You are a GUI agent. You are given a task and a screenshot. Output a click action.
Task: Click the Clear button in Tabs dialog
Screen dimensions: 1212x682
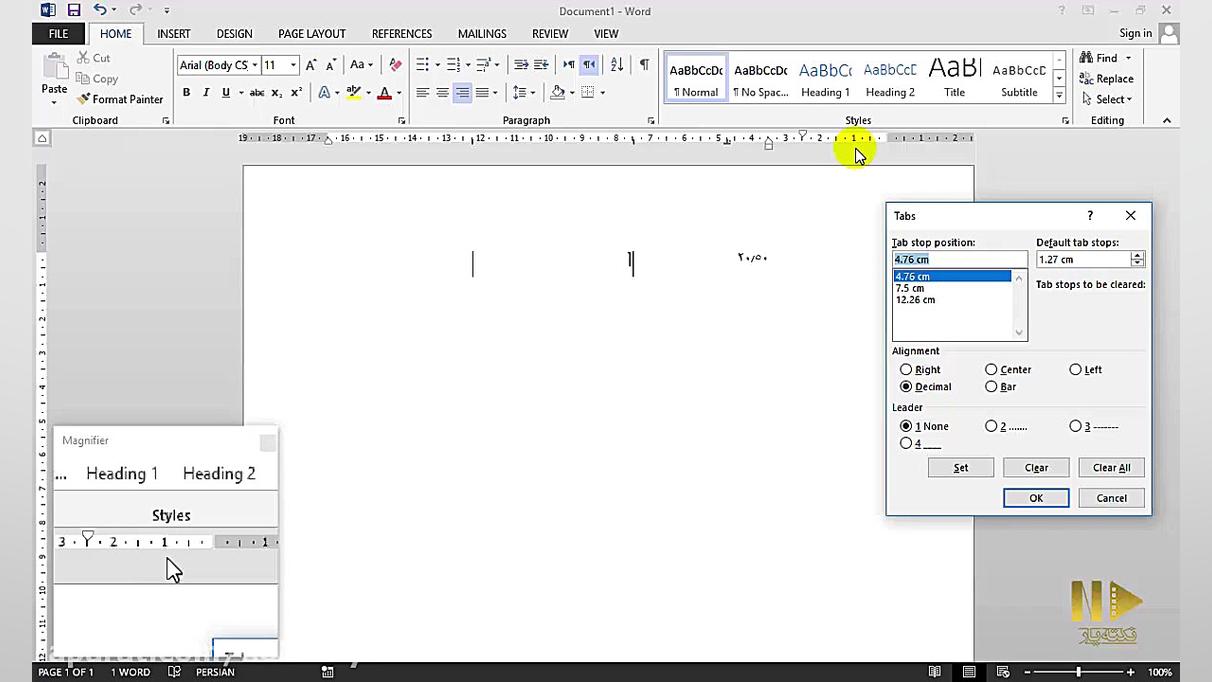coord(1036,468)
